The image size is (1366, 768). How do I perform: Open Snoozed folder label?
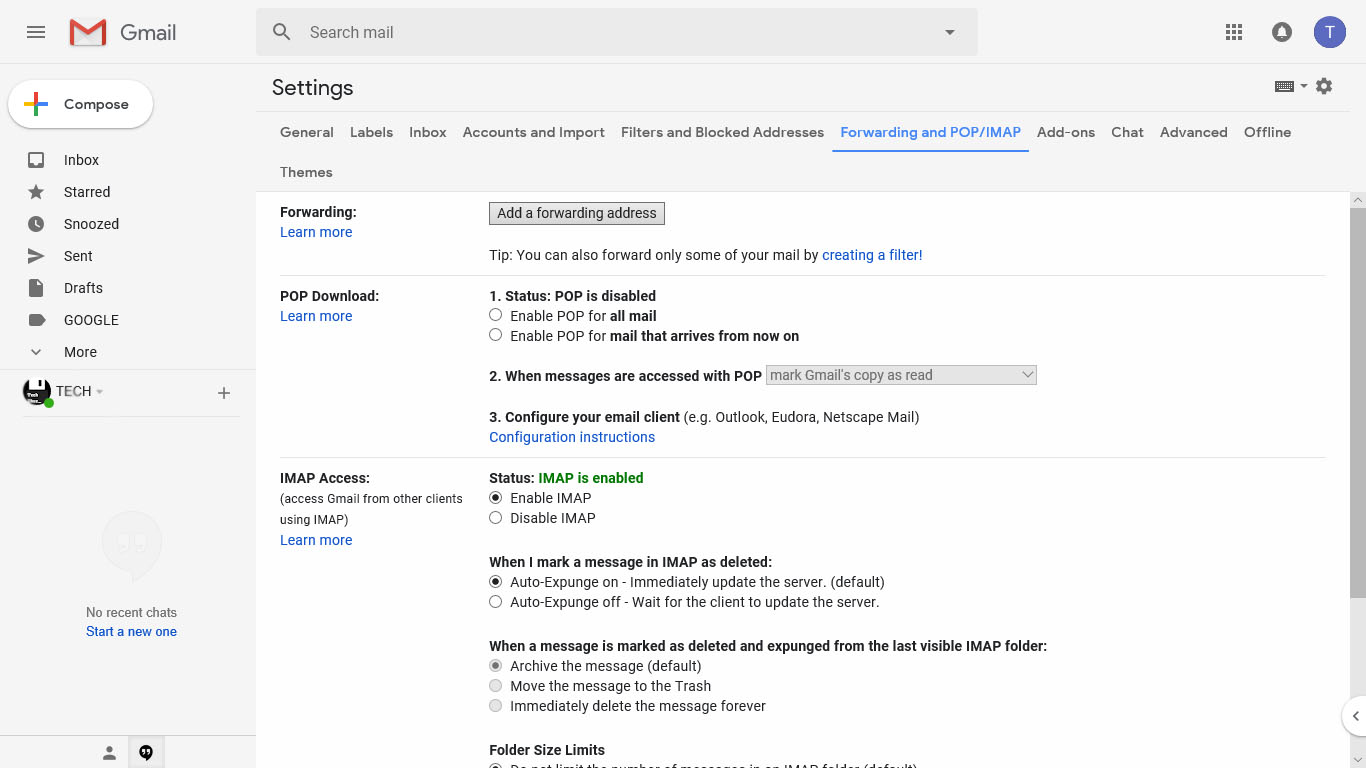(x=91, y=224)
